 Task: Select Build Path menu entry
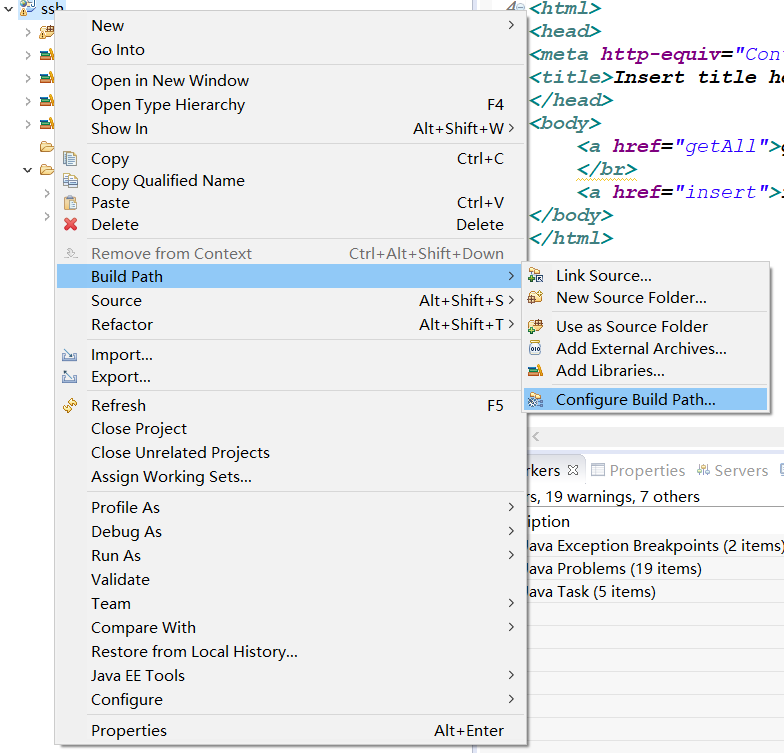[x=290, y=276]
